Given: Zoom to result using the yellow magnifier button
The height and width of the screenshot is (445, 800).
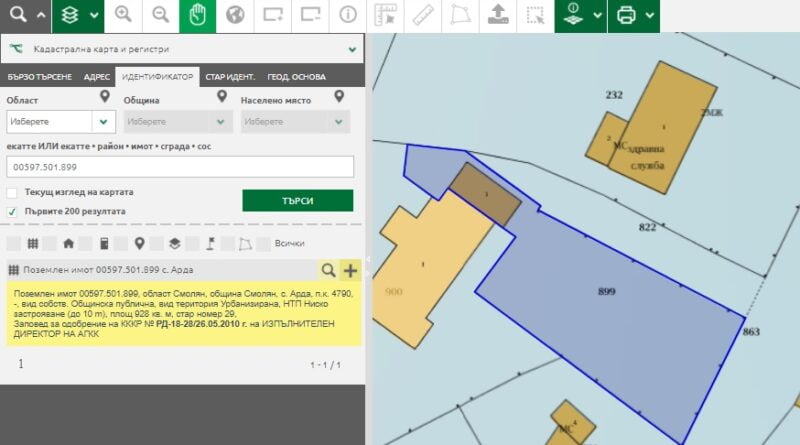Looking at the screenshot, I should [328, 270].
